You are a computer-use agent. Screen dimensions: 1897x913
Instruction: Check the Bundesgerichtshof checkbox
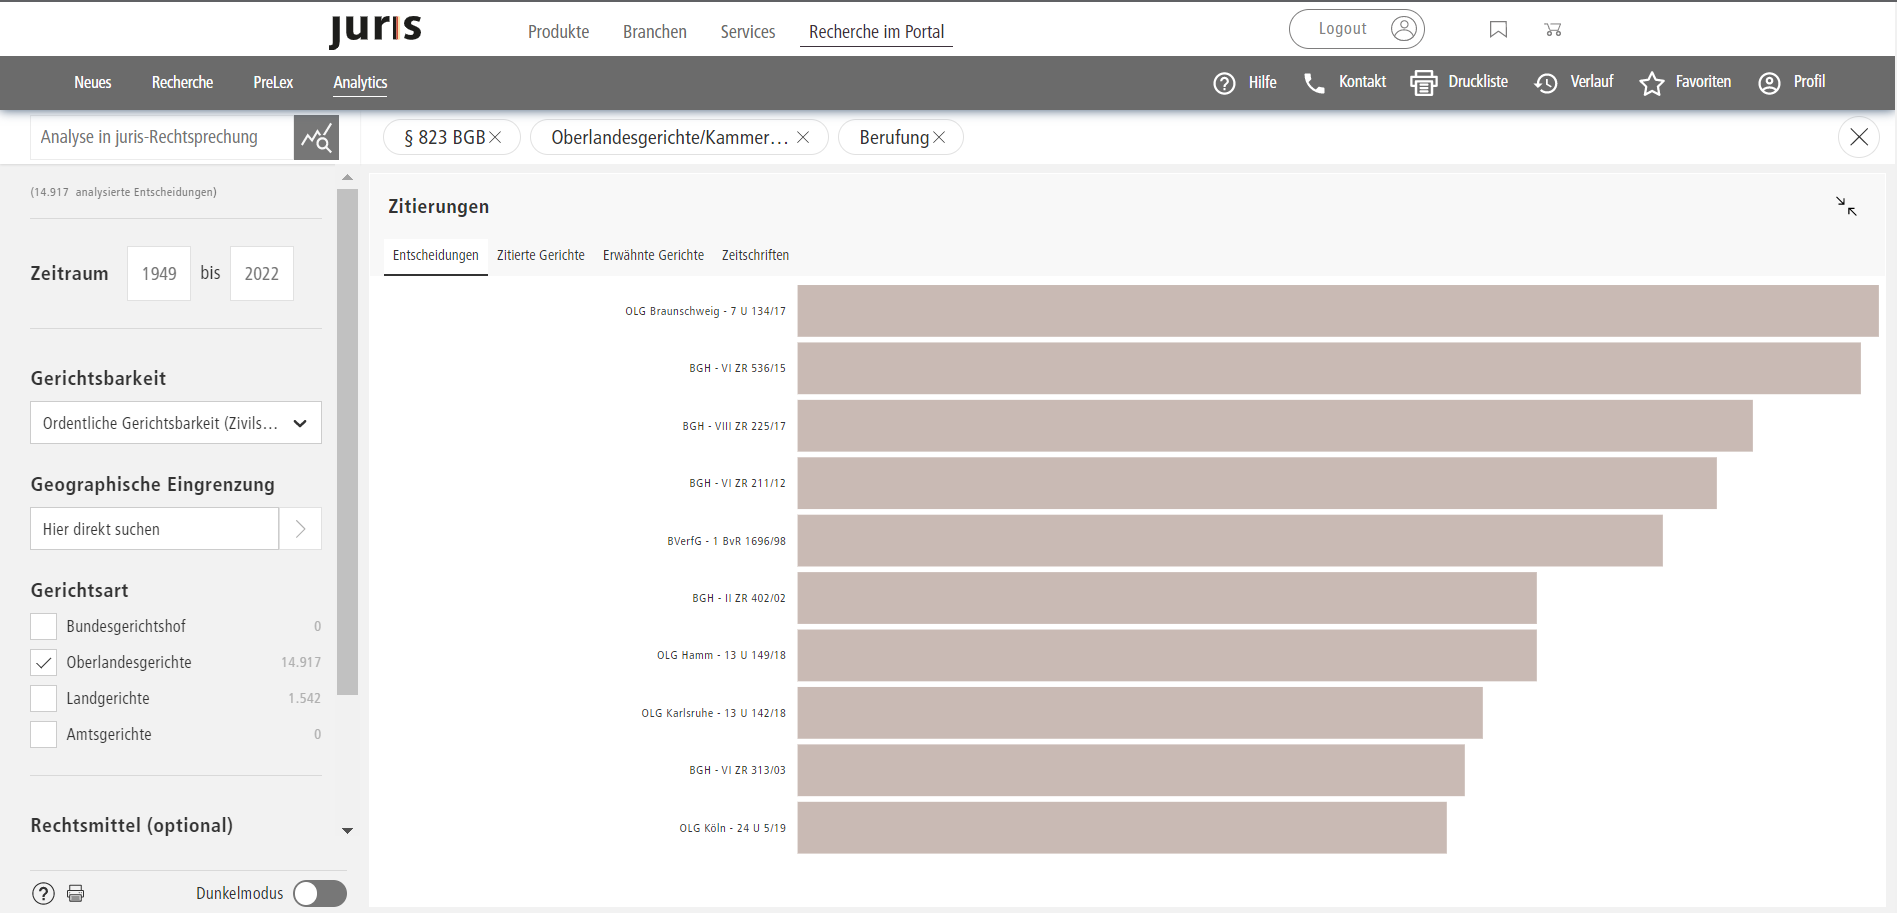[44, 626]
